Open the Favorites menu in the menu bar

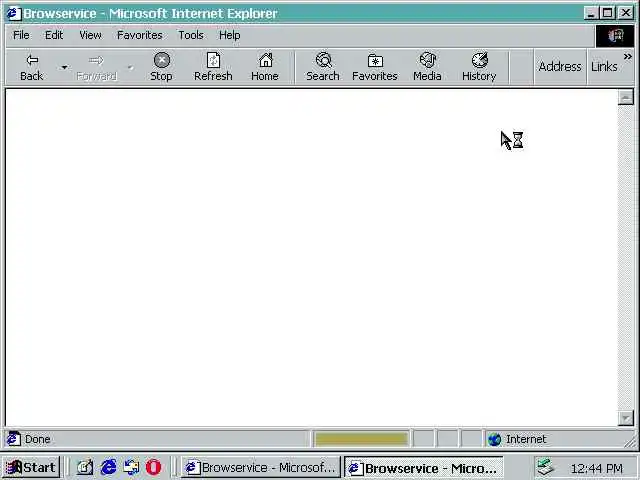point(140,36)
